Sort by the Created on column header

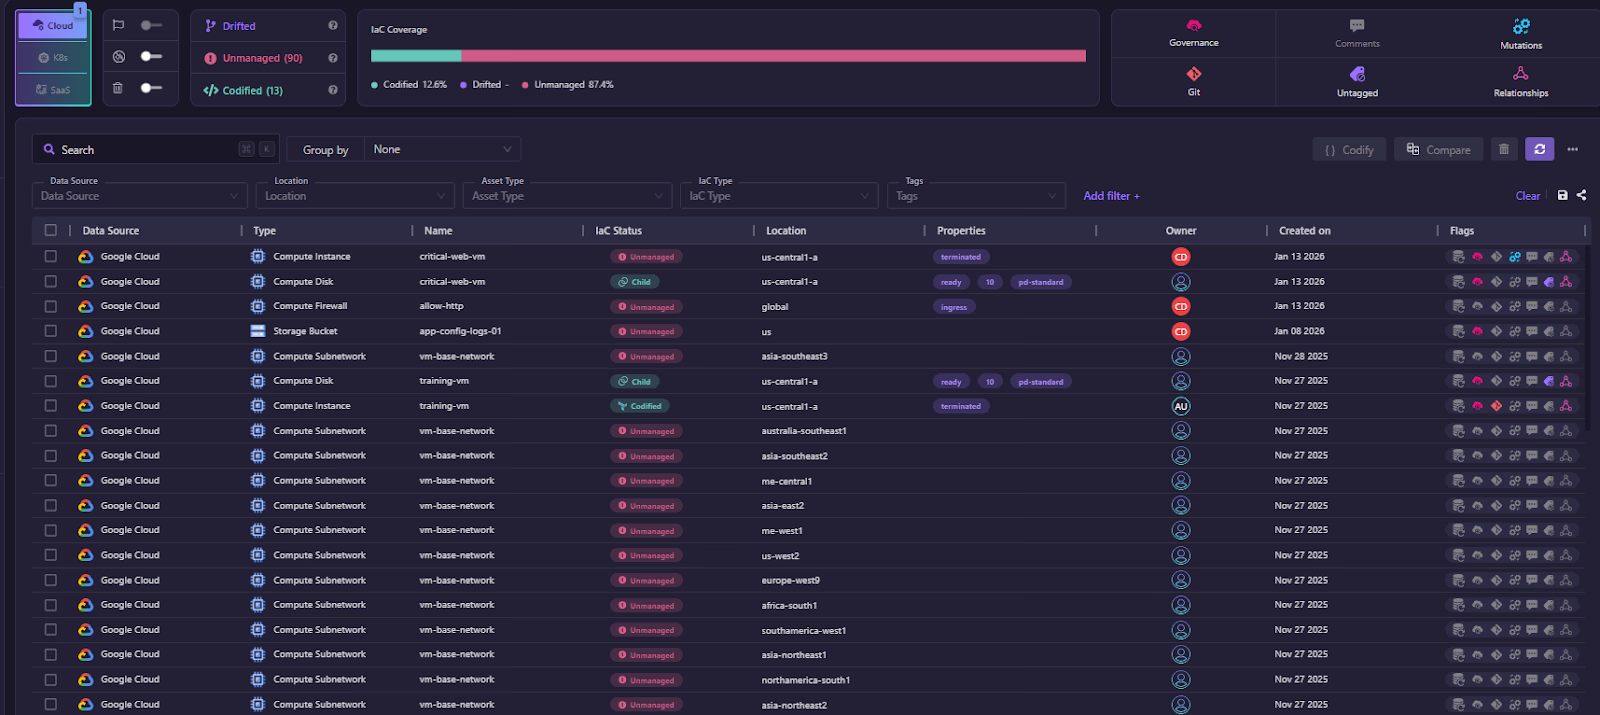pyautogui.click(x=1304, y=230)
